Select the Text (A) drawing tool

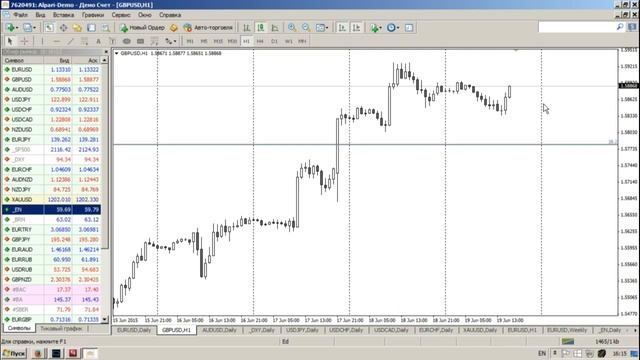pyautogui.click(x=98, y=41)
